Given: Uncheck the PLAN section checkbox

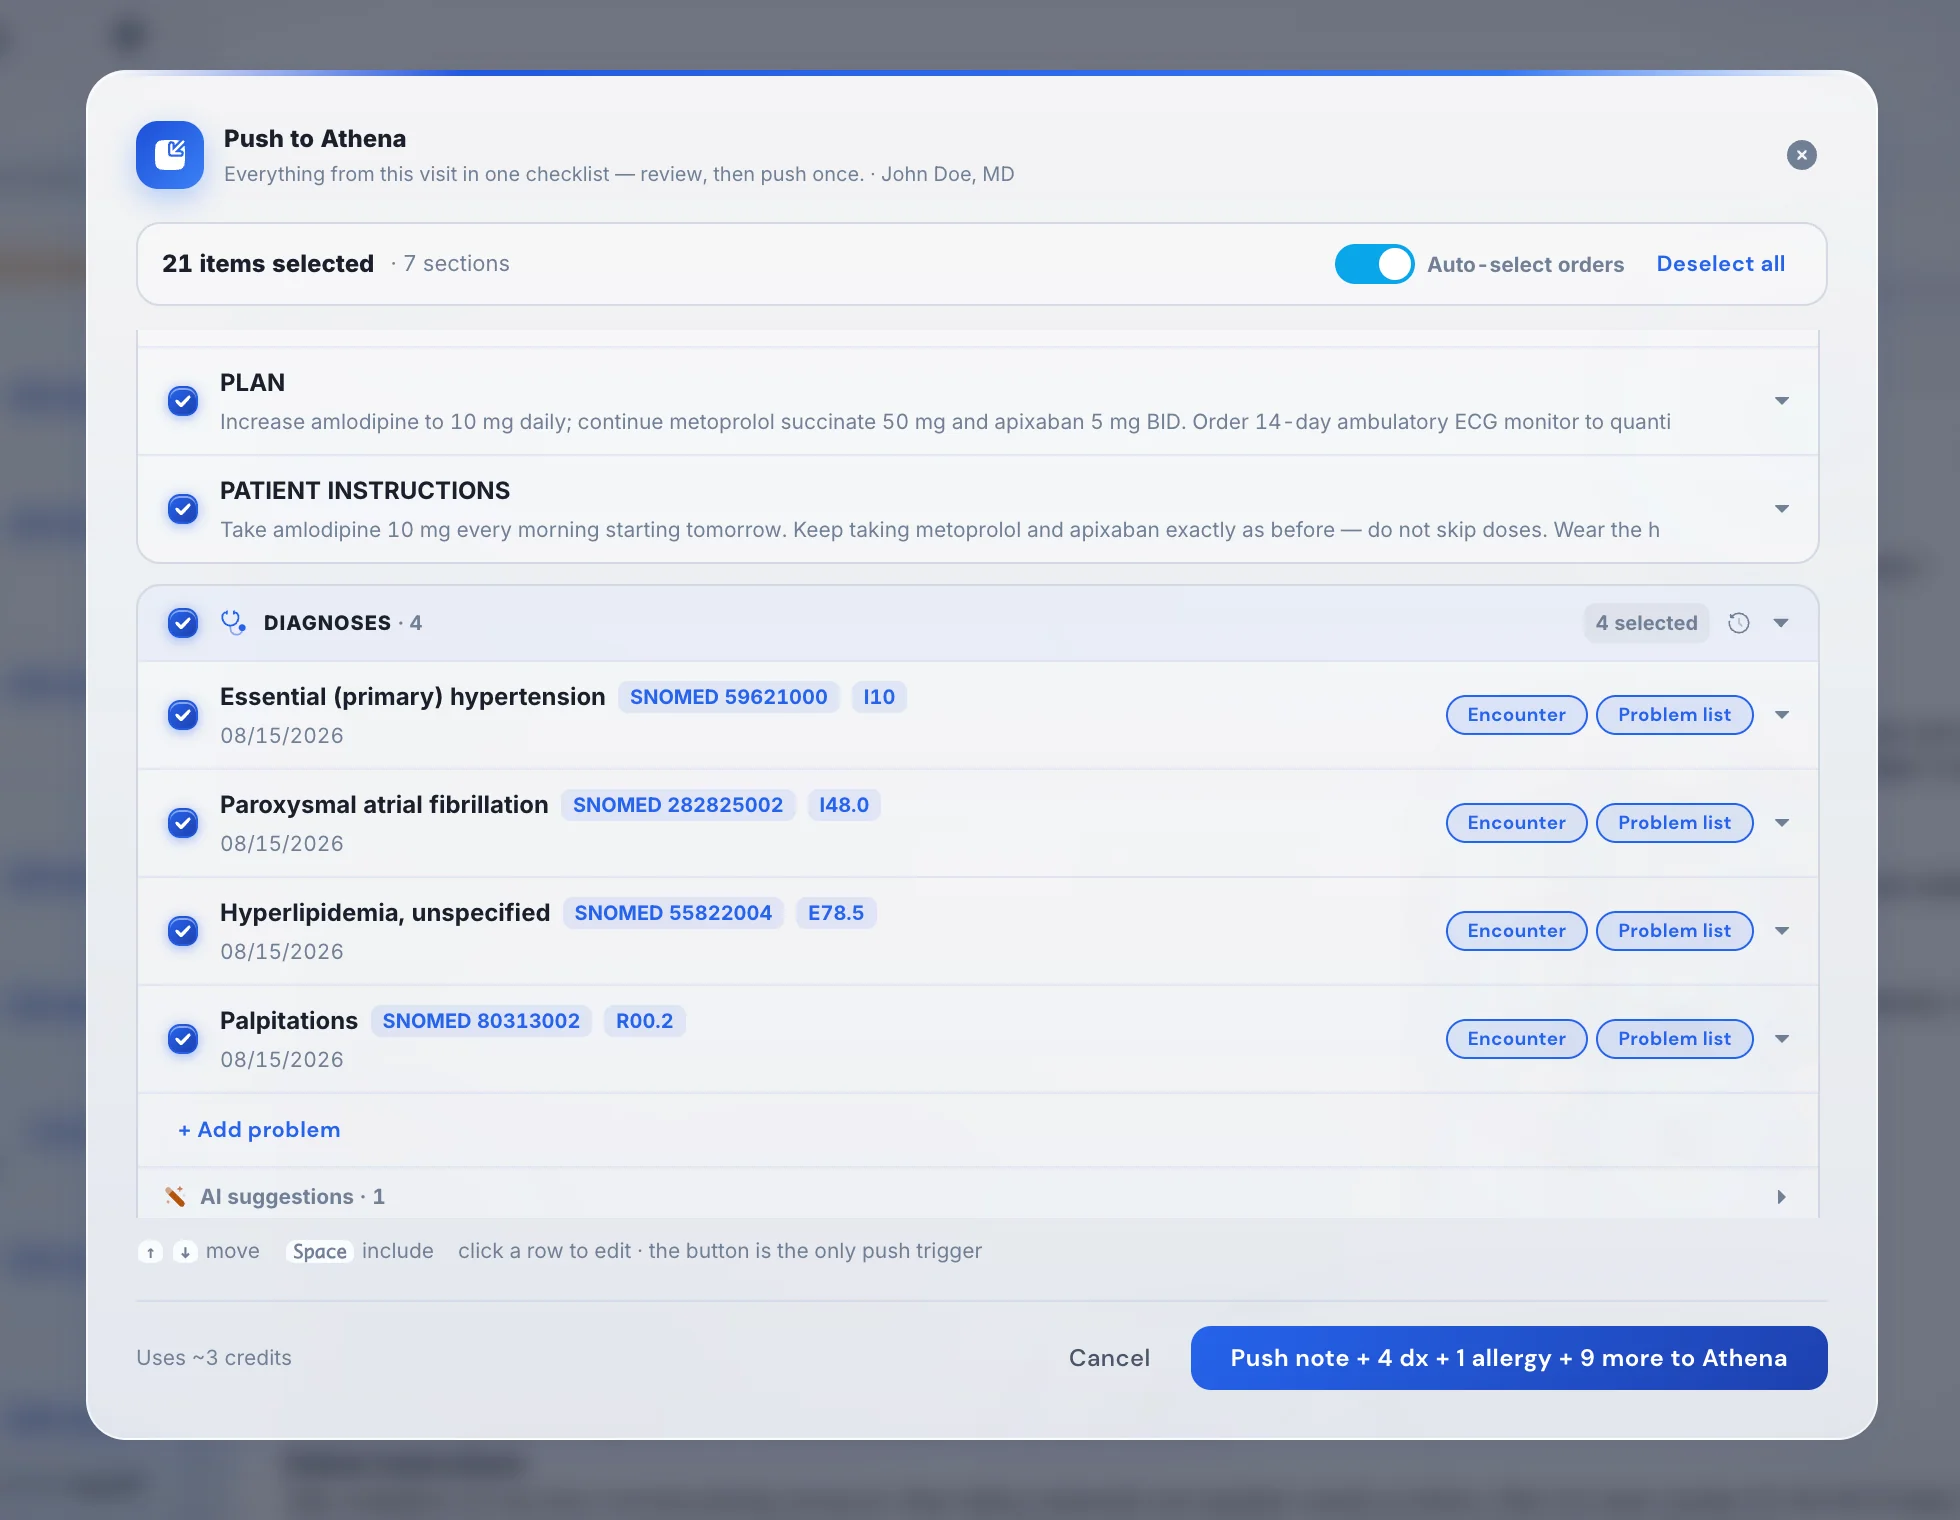Looking at the screenshot, I should (182, 401).
